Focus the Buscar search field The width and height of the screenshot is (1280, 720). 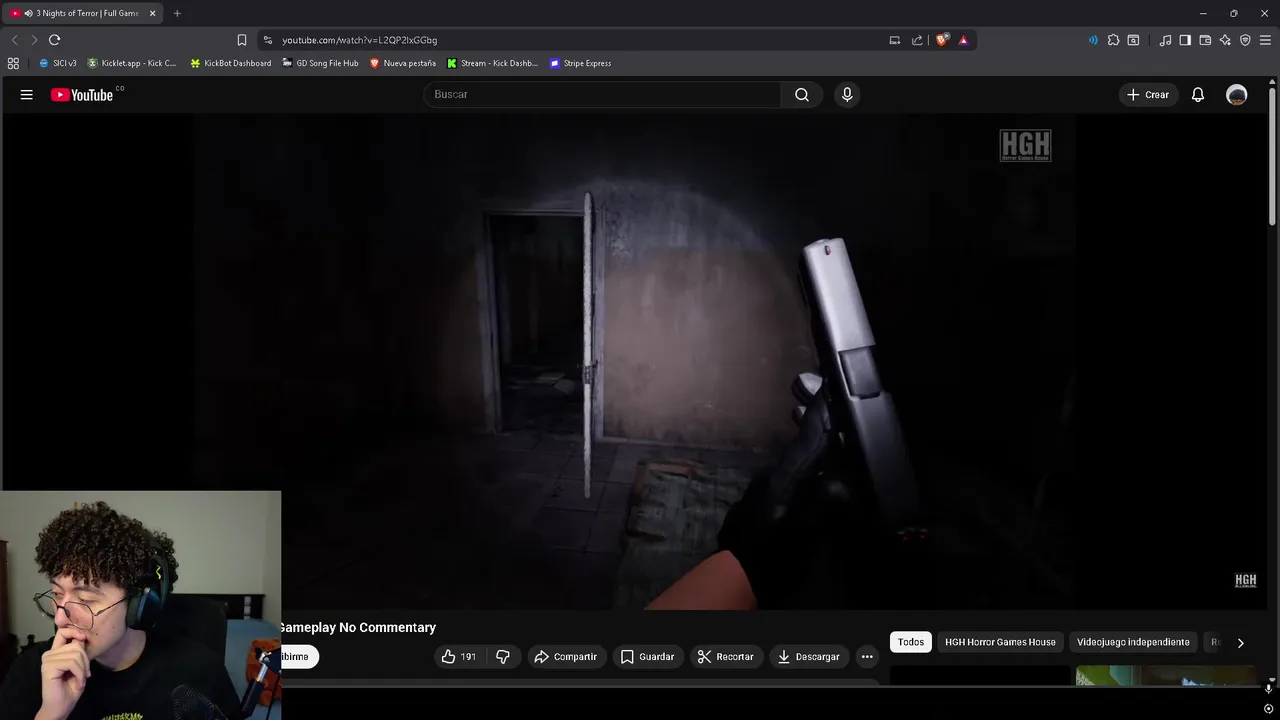pos(602,94)
